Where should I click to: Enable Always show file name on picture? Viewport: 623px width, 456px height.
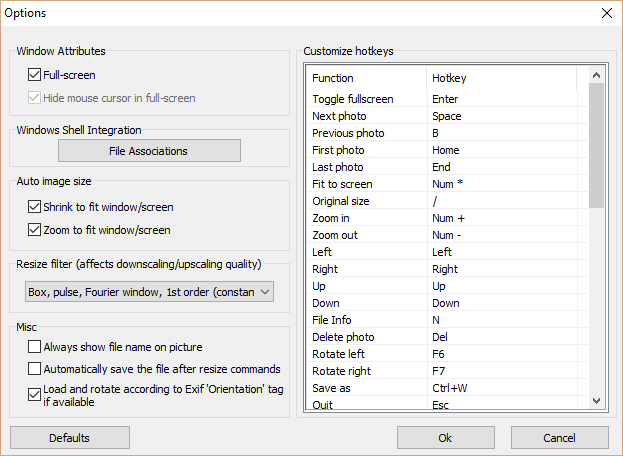(x=36, y=347)
